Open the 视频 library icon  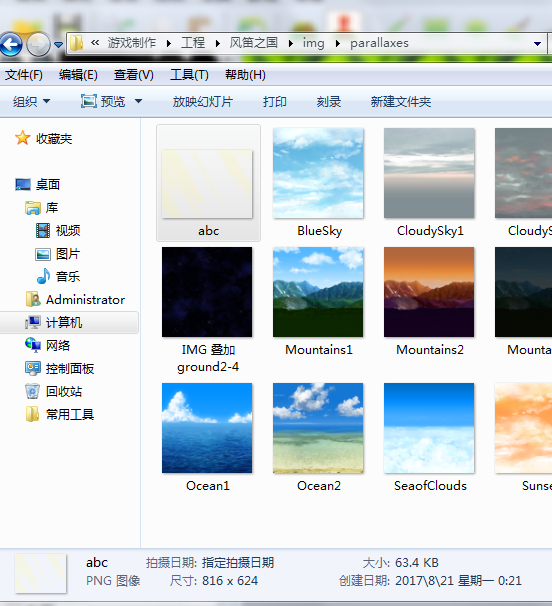click(x=43, y=231)
